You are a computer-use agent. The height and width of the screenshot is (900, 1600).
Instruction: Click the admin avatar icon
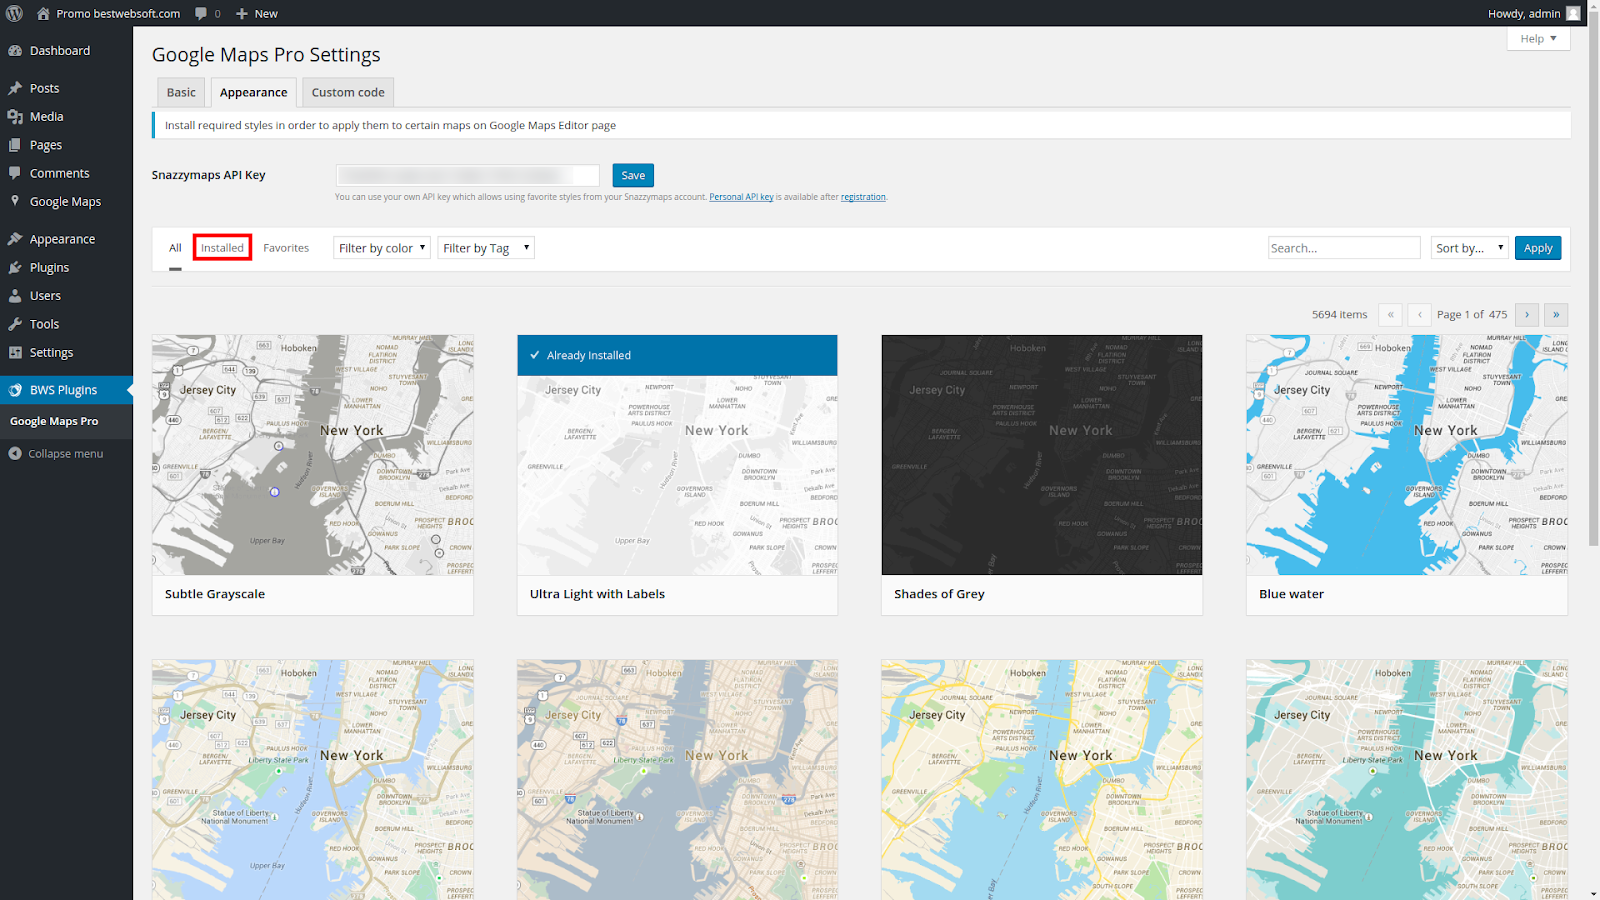[x=1573, y=13]
